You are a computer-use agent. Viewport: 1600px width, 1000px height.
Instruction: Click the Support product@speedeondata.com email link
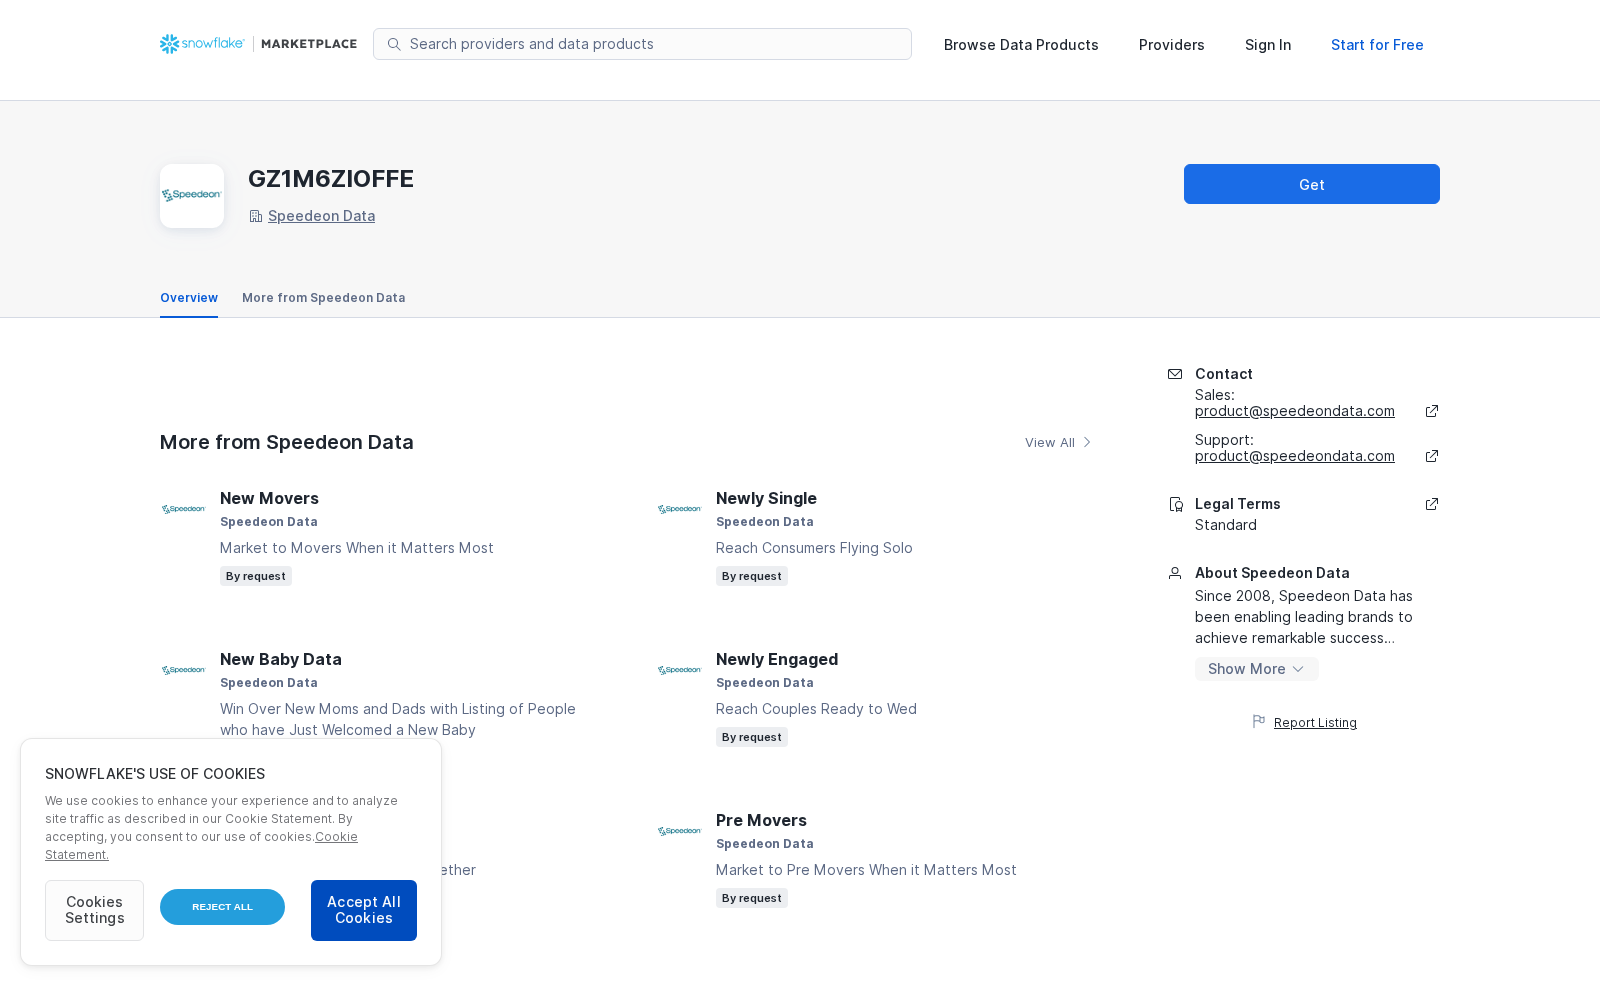pyautogui.click(x=1295, y=456)
